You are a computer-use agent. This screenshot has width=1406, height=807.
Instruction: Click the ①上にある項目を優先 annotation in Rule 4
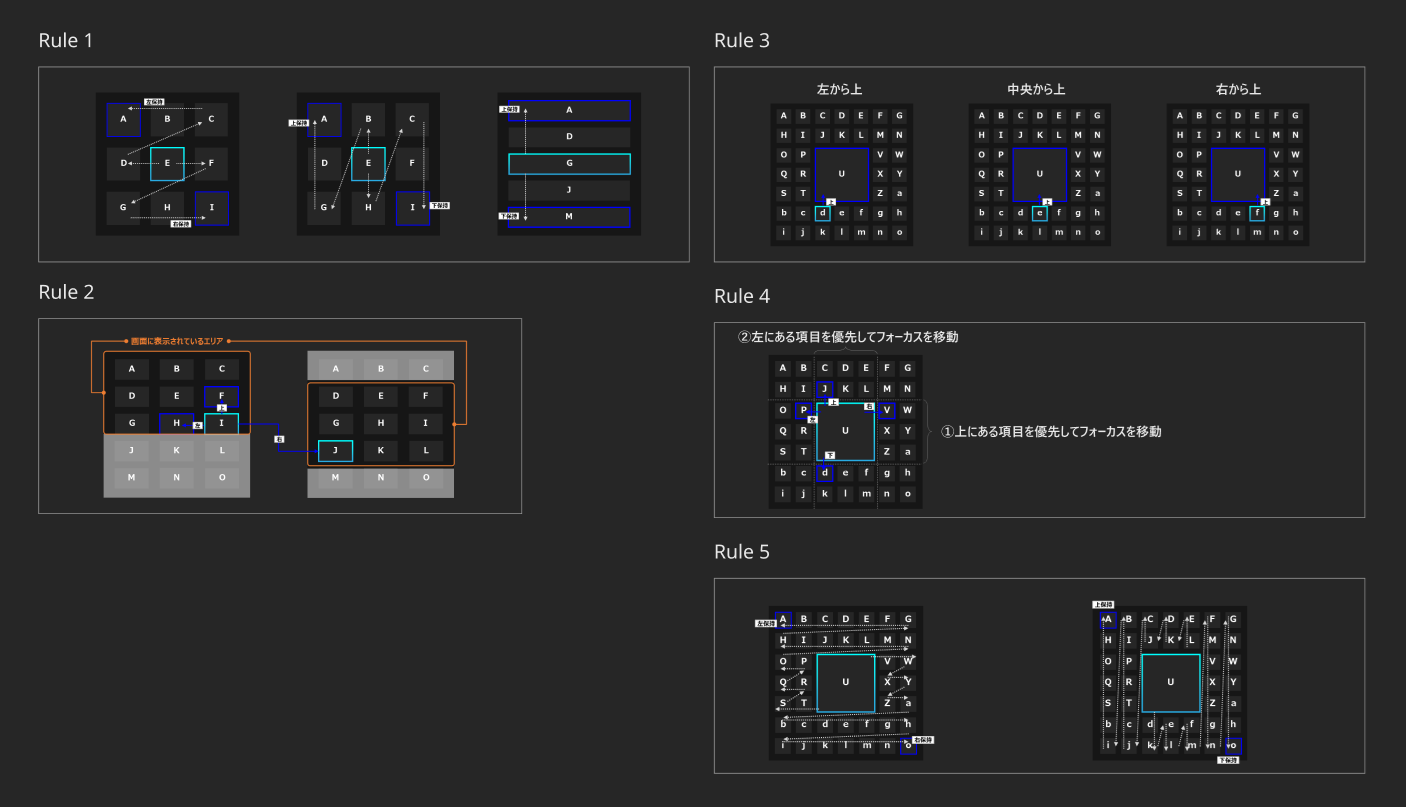coord(1051,432)
